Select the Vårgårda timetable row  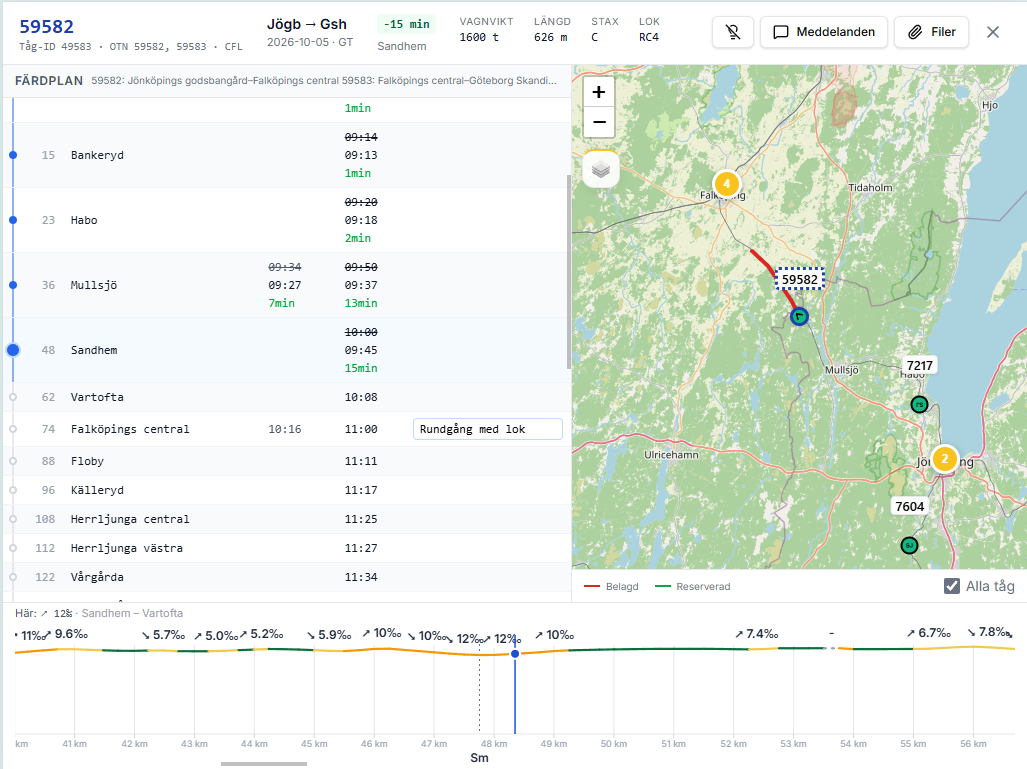(x=287, y=577)
